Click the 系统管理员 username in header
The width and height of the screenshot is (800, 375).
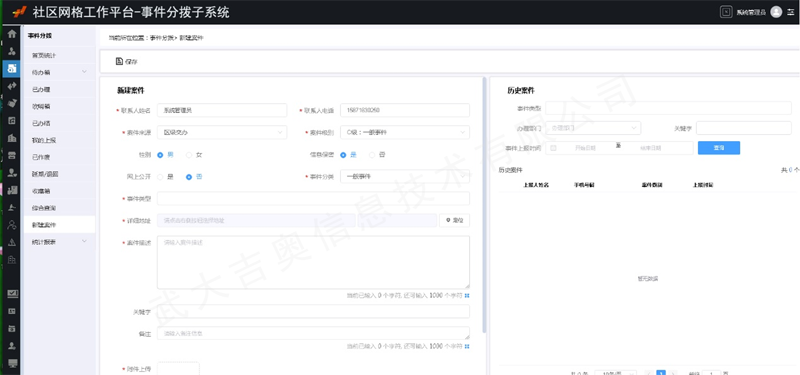pos(751,12)
